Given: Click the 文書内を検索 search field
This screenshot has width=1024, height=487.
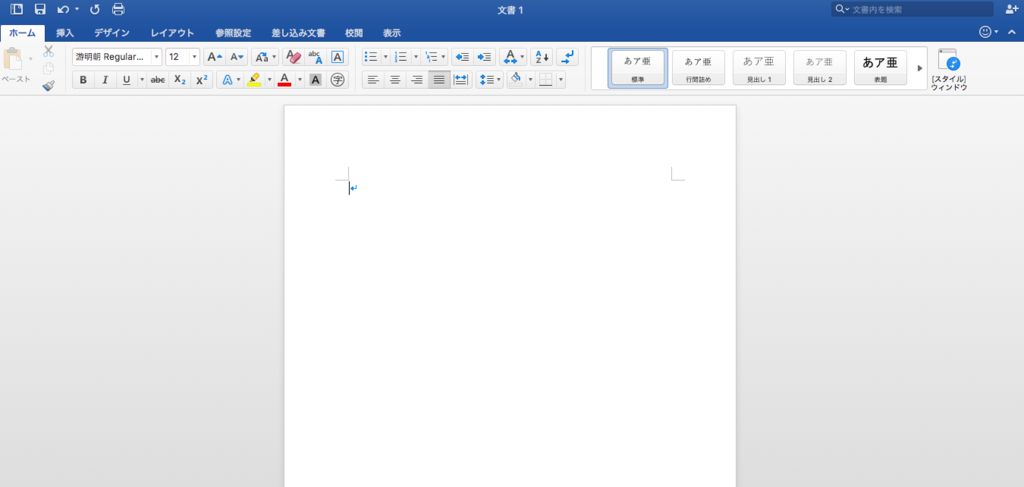Looking at the screenshot, I should 912,9.
